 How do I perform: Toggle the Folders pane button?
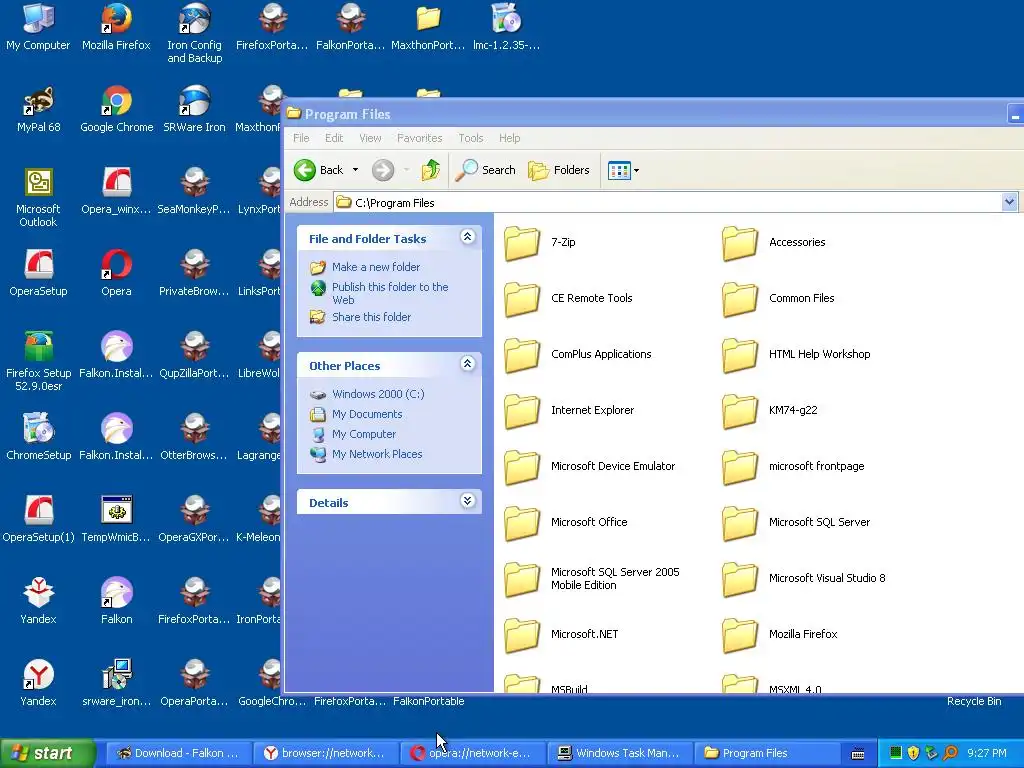click(x=559, y=170)
